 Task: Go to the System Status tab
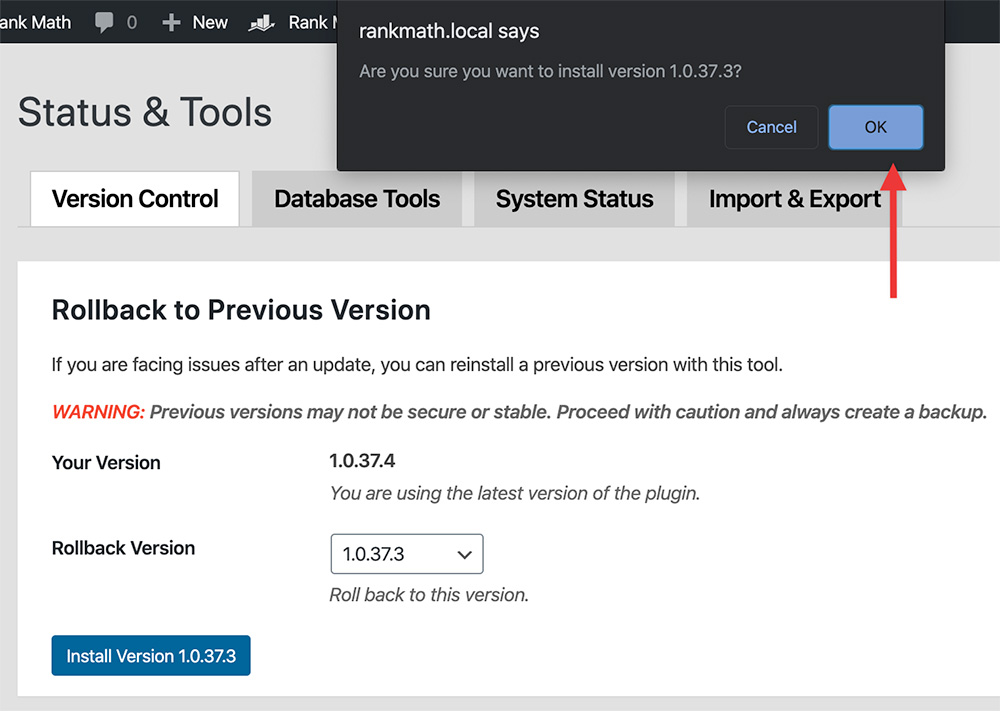coord(574,199)
